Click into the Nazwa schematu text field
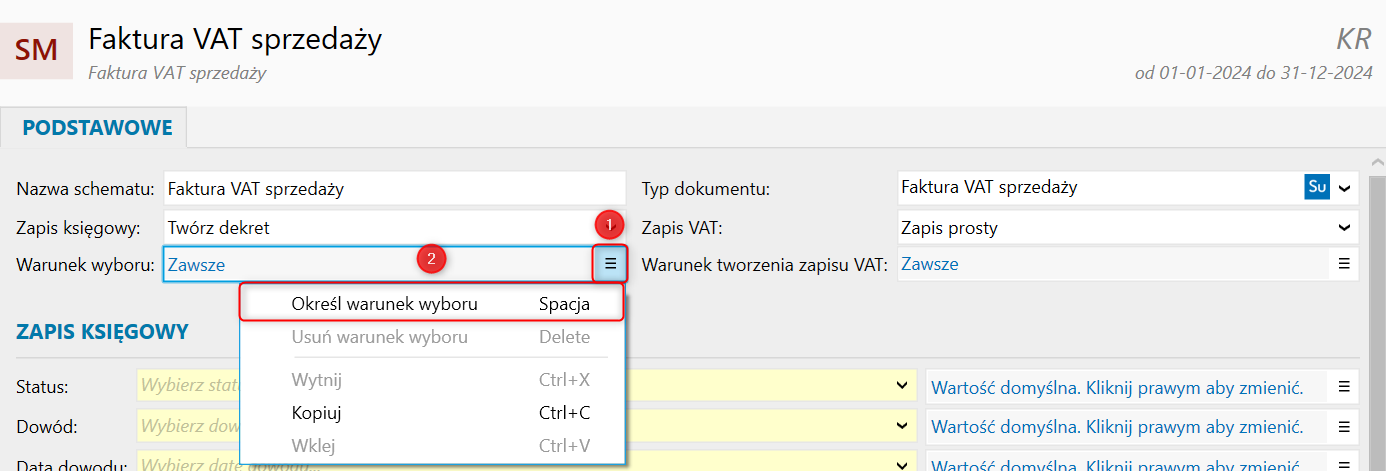Image resolution: width=1386 pixels, height=471 pixels. pos(394,187)
